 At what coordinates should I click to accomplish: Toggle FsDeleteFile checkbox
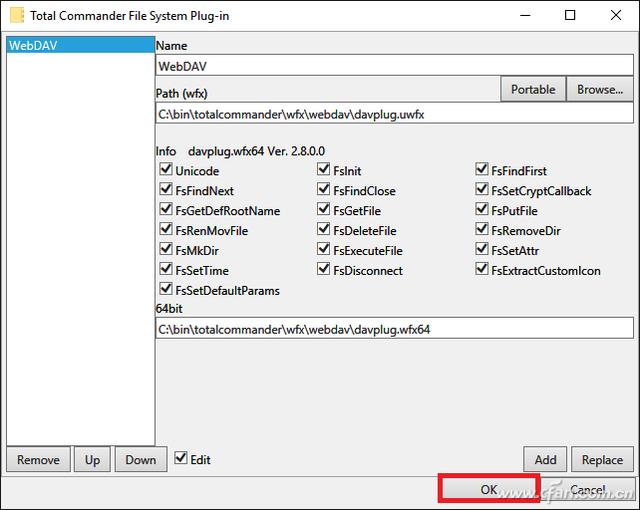pyautogui.click(x=324, y=229)
